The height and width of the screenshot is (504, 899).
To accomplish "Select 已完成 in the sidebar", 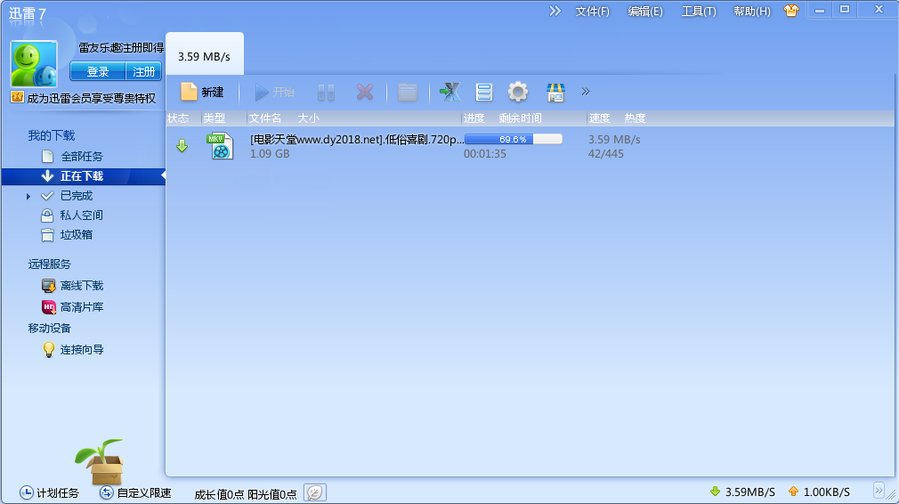I will pos(76,196).
